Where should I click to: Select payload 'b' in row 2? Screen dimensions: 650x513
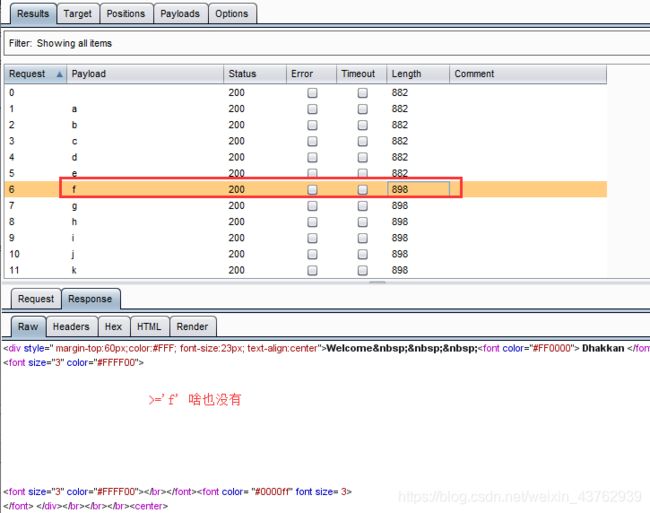point(74,125)
